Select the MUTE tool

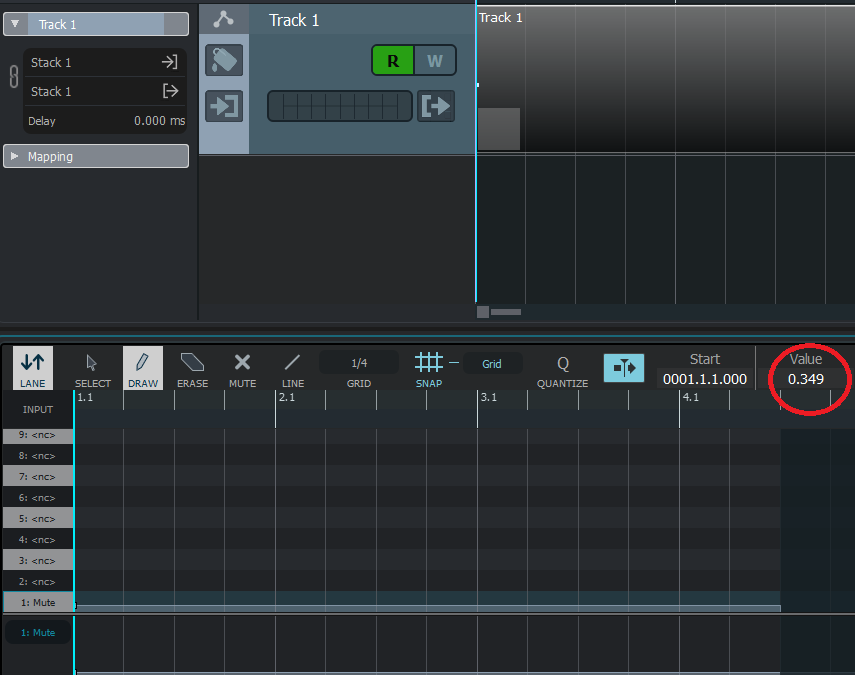tap(242, 368)
